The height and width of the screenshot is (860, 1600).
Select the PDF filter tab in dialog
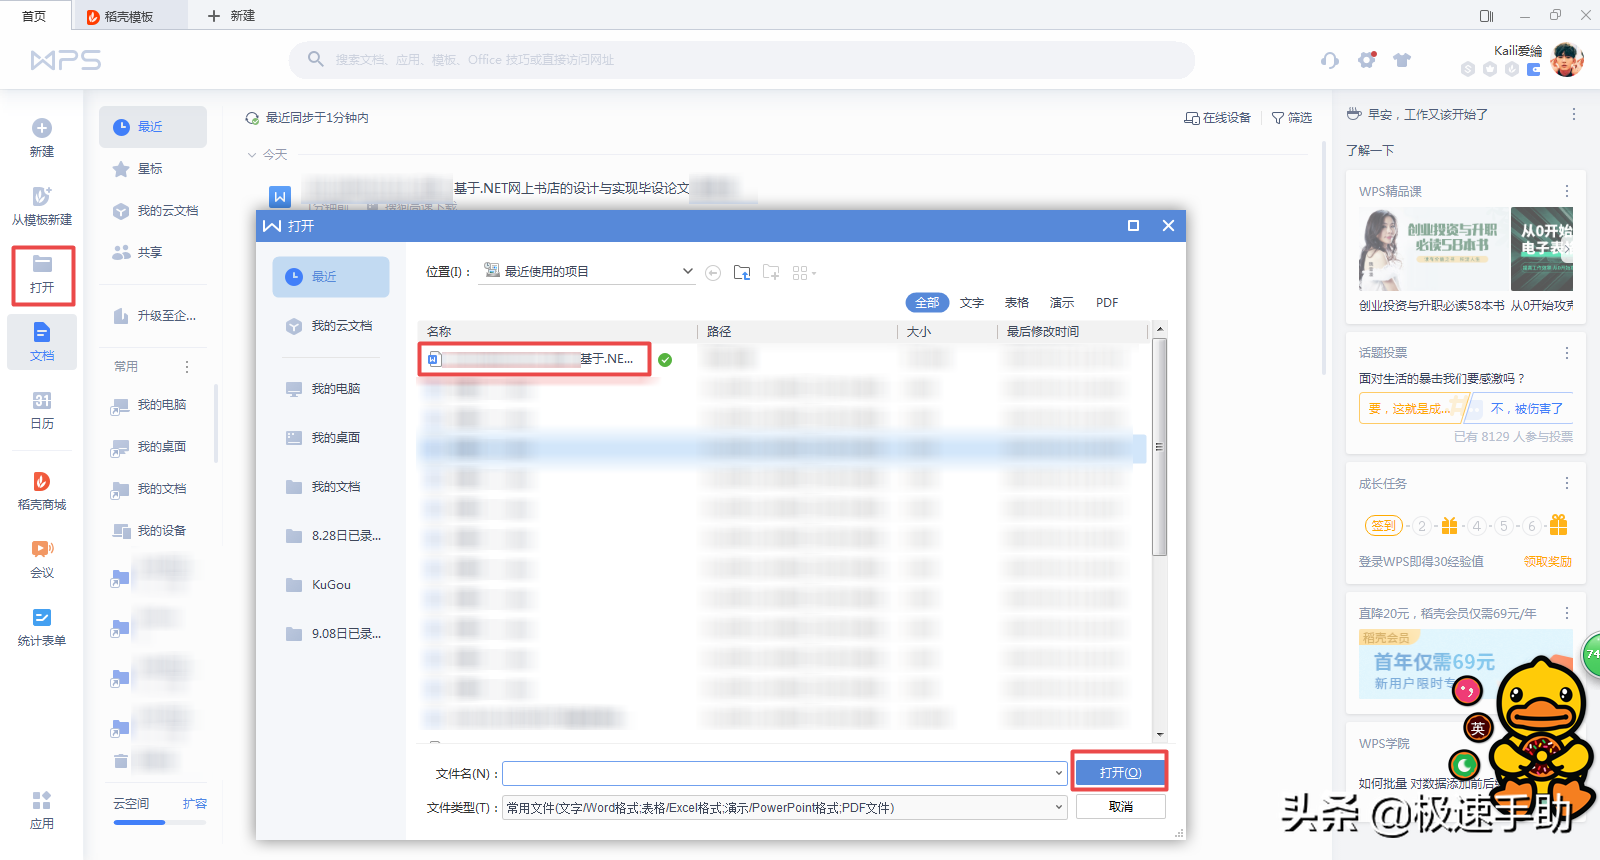tap(1107, 303)
